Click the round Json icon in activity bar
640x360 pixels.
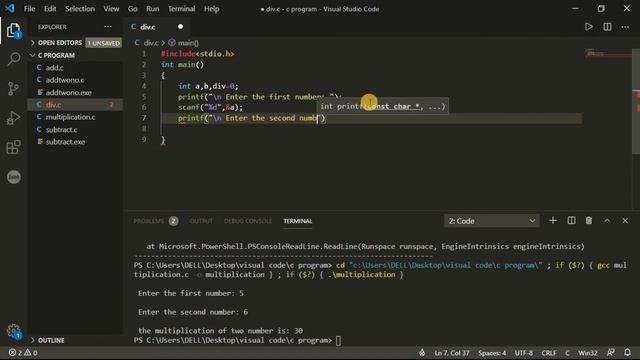(x=13, y=177)
